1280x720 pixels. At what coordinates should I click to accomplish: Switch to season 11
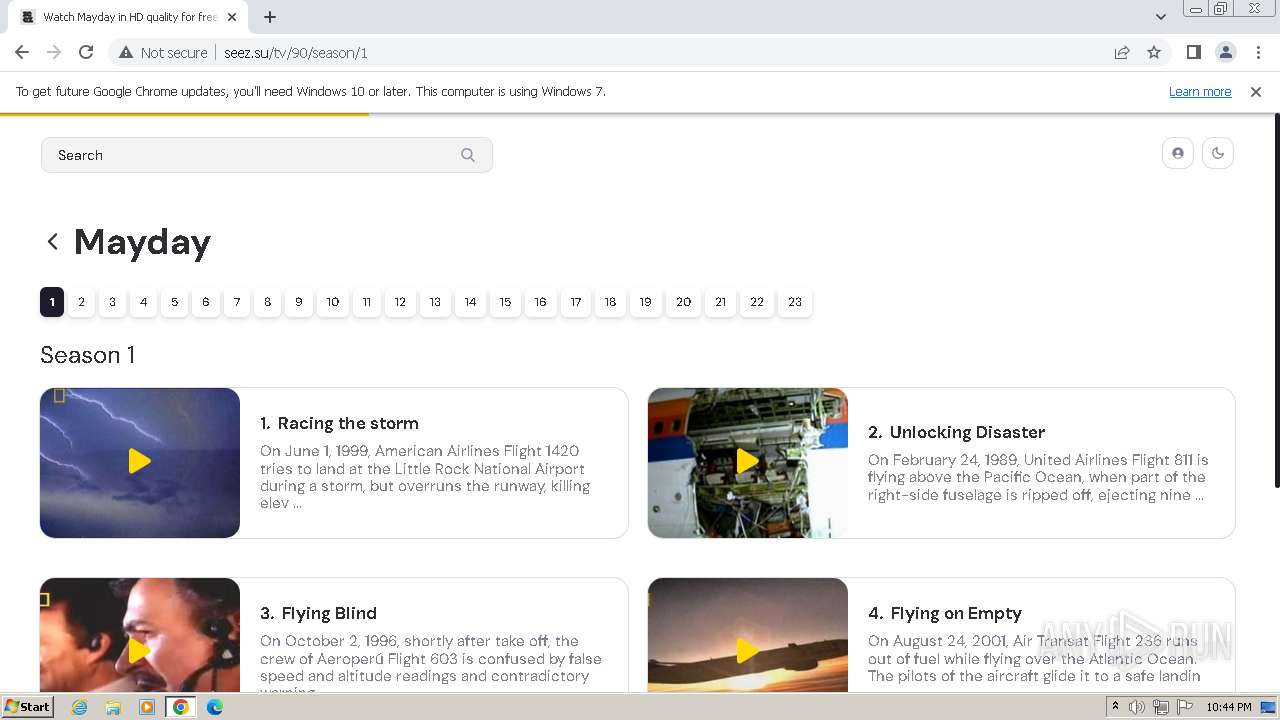[367, 302]
